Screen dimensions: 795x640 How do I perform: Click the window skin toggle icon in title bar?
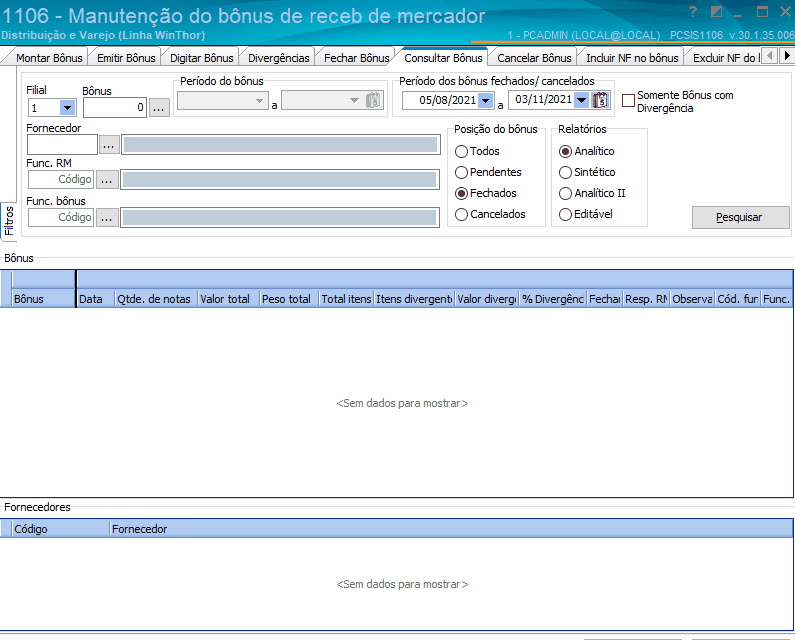[716, 12]
